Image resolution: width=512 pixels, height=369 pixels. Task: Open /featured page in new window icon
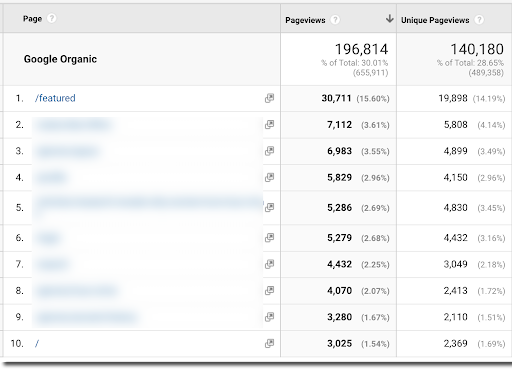269,98
